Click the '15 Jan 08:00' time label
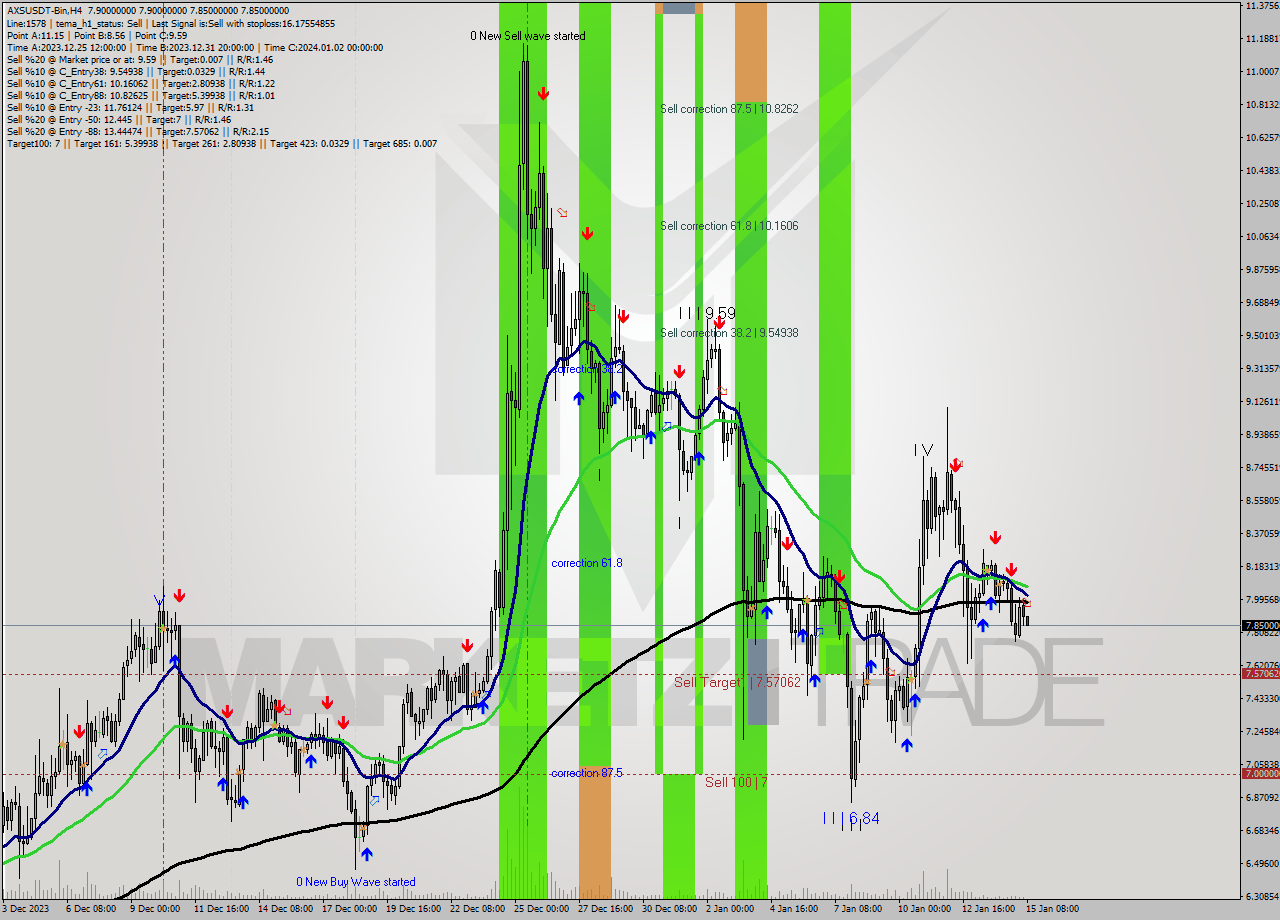The image size is (1280, 920). 1052,909
